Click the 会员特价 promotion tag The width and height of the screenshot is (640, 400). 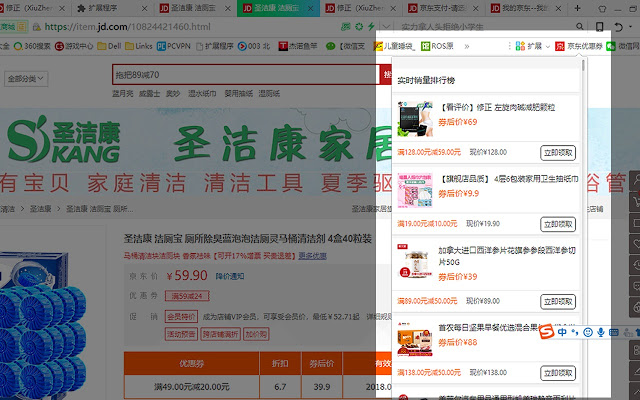coord(181,316)
